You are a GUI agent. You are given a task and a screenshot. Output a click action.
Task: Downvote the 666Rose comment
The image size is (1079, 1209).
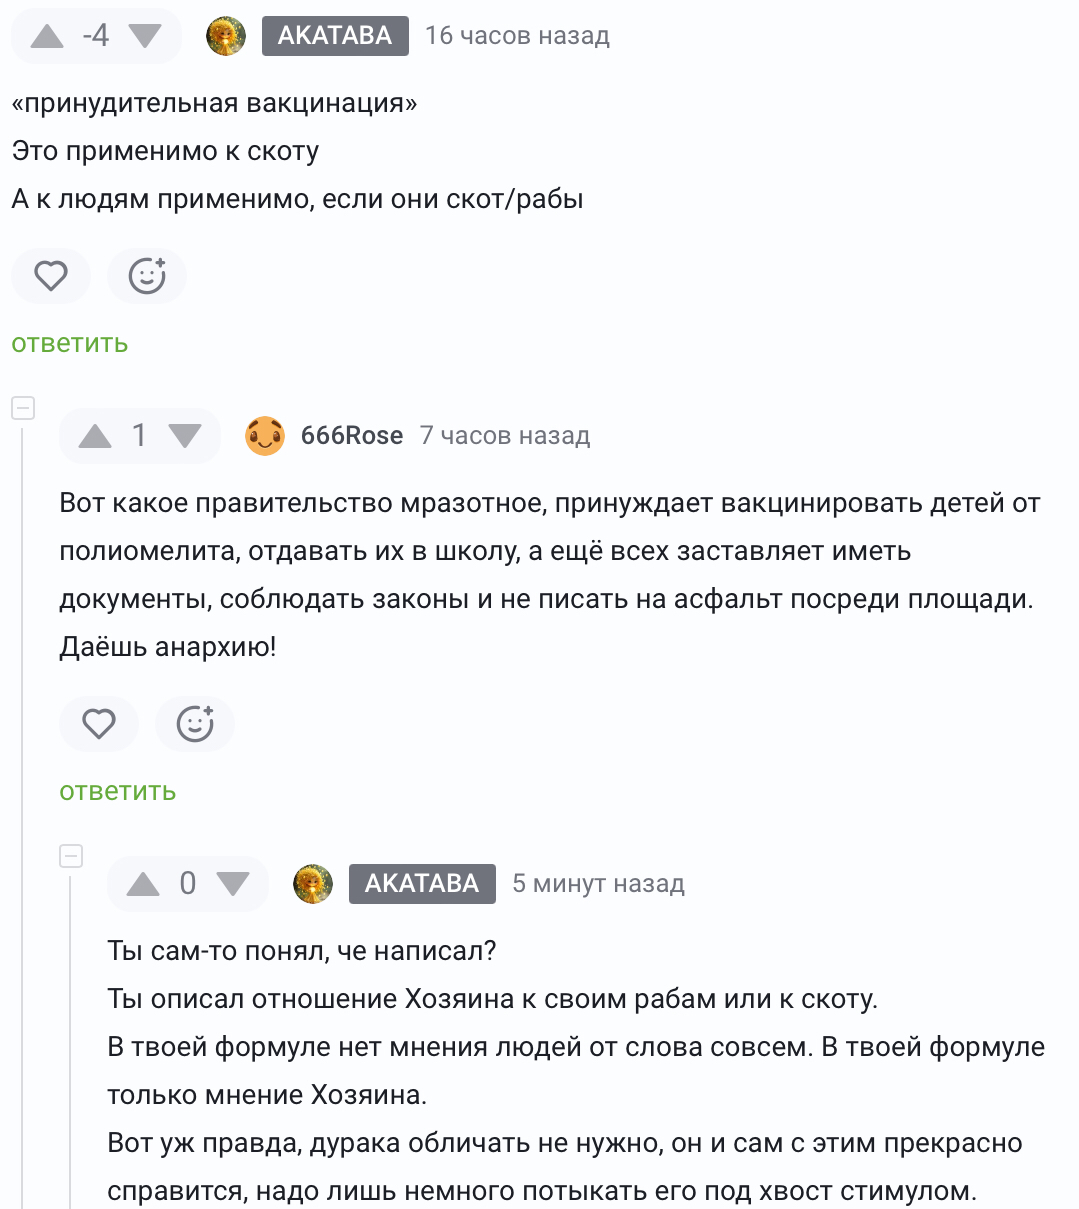pyautogui.click(x=185, y=436)
